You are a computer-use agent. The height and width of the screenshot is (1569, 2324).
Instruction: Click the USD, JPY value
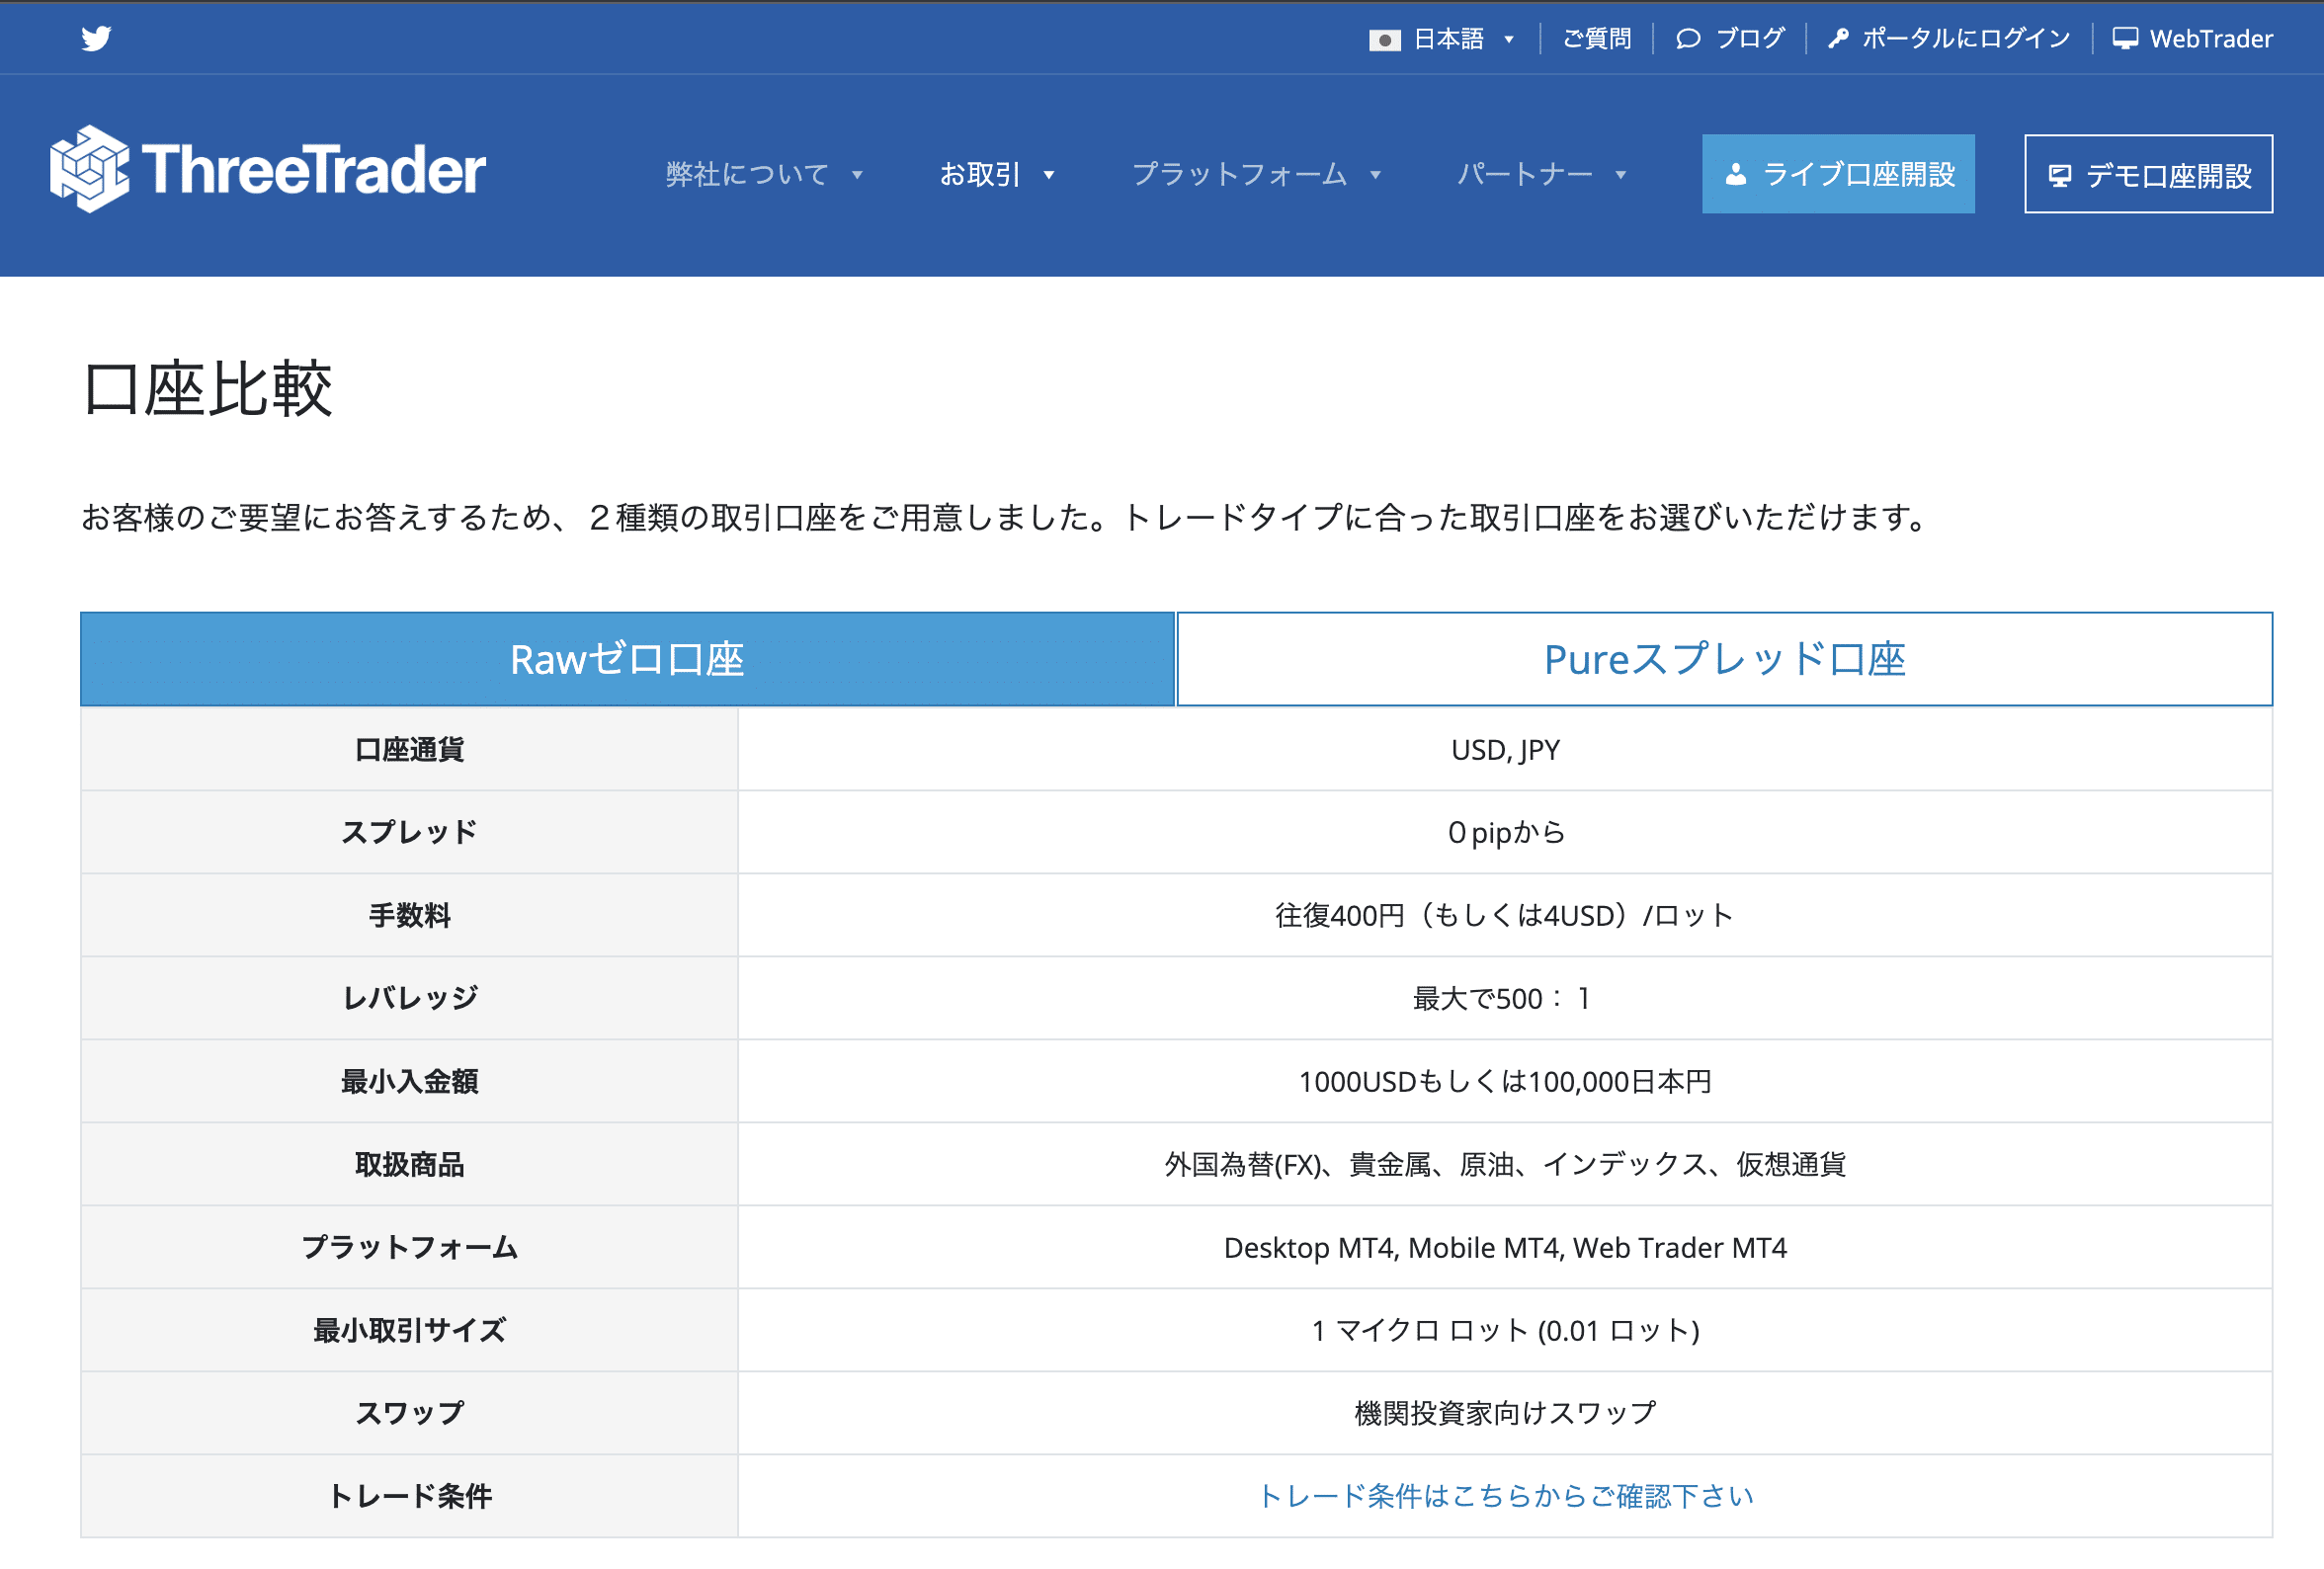click(x=1505, y=750)
